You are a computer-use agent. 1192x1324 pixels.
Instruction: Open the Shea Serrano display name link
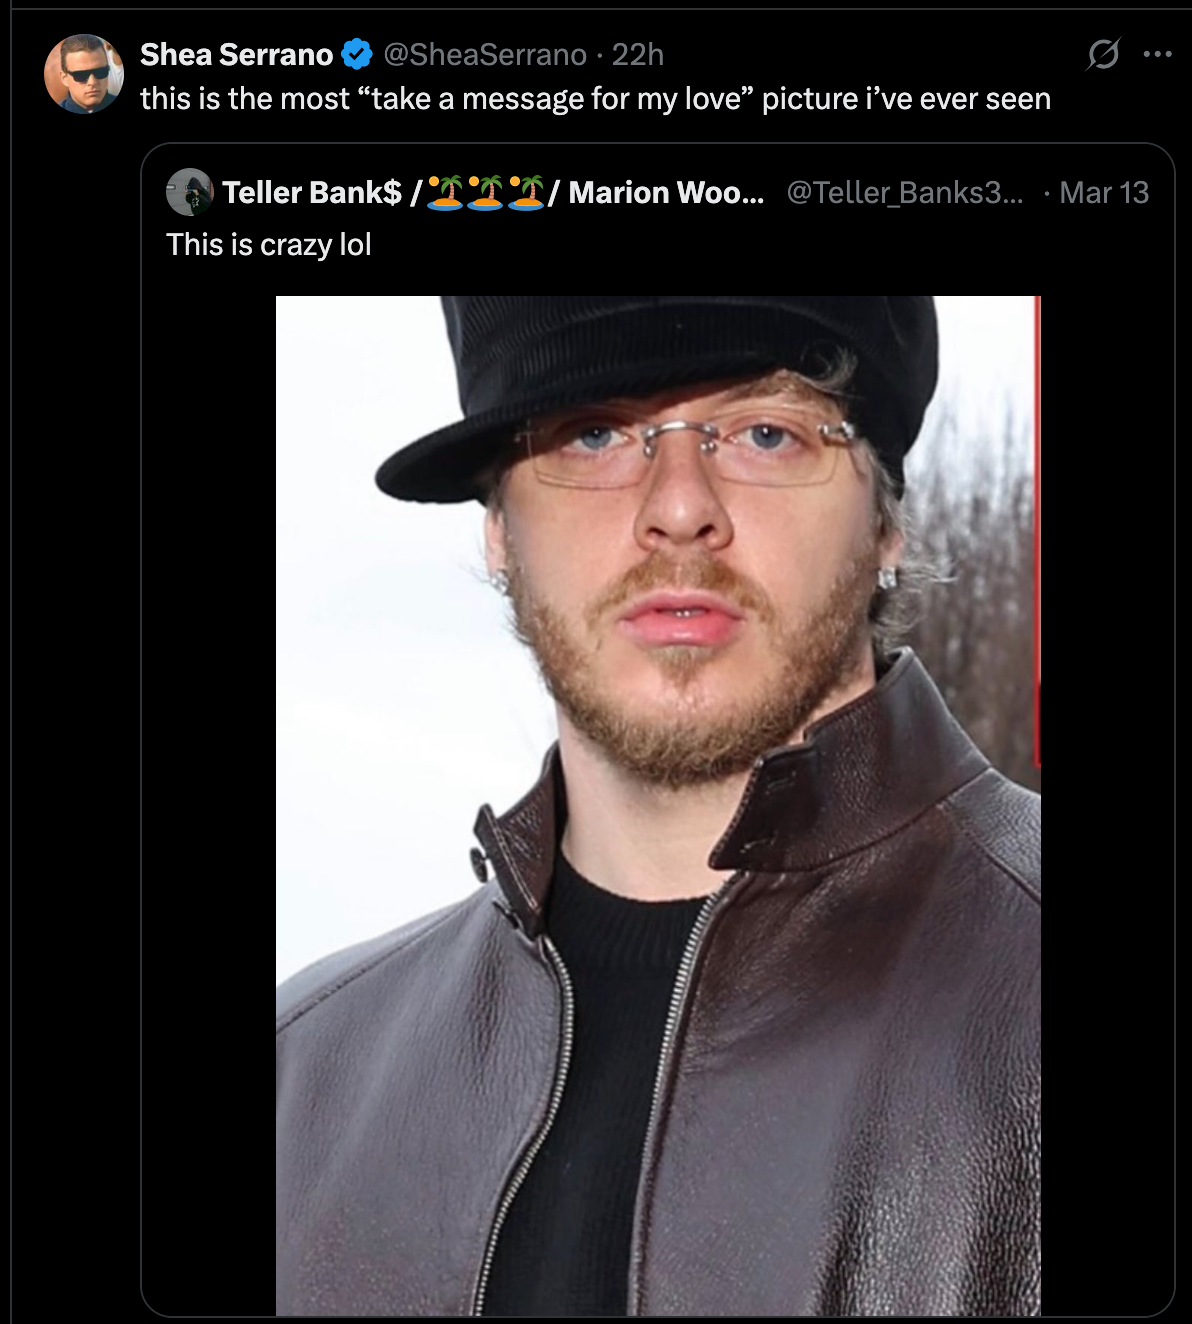coord(236,54)
